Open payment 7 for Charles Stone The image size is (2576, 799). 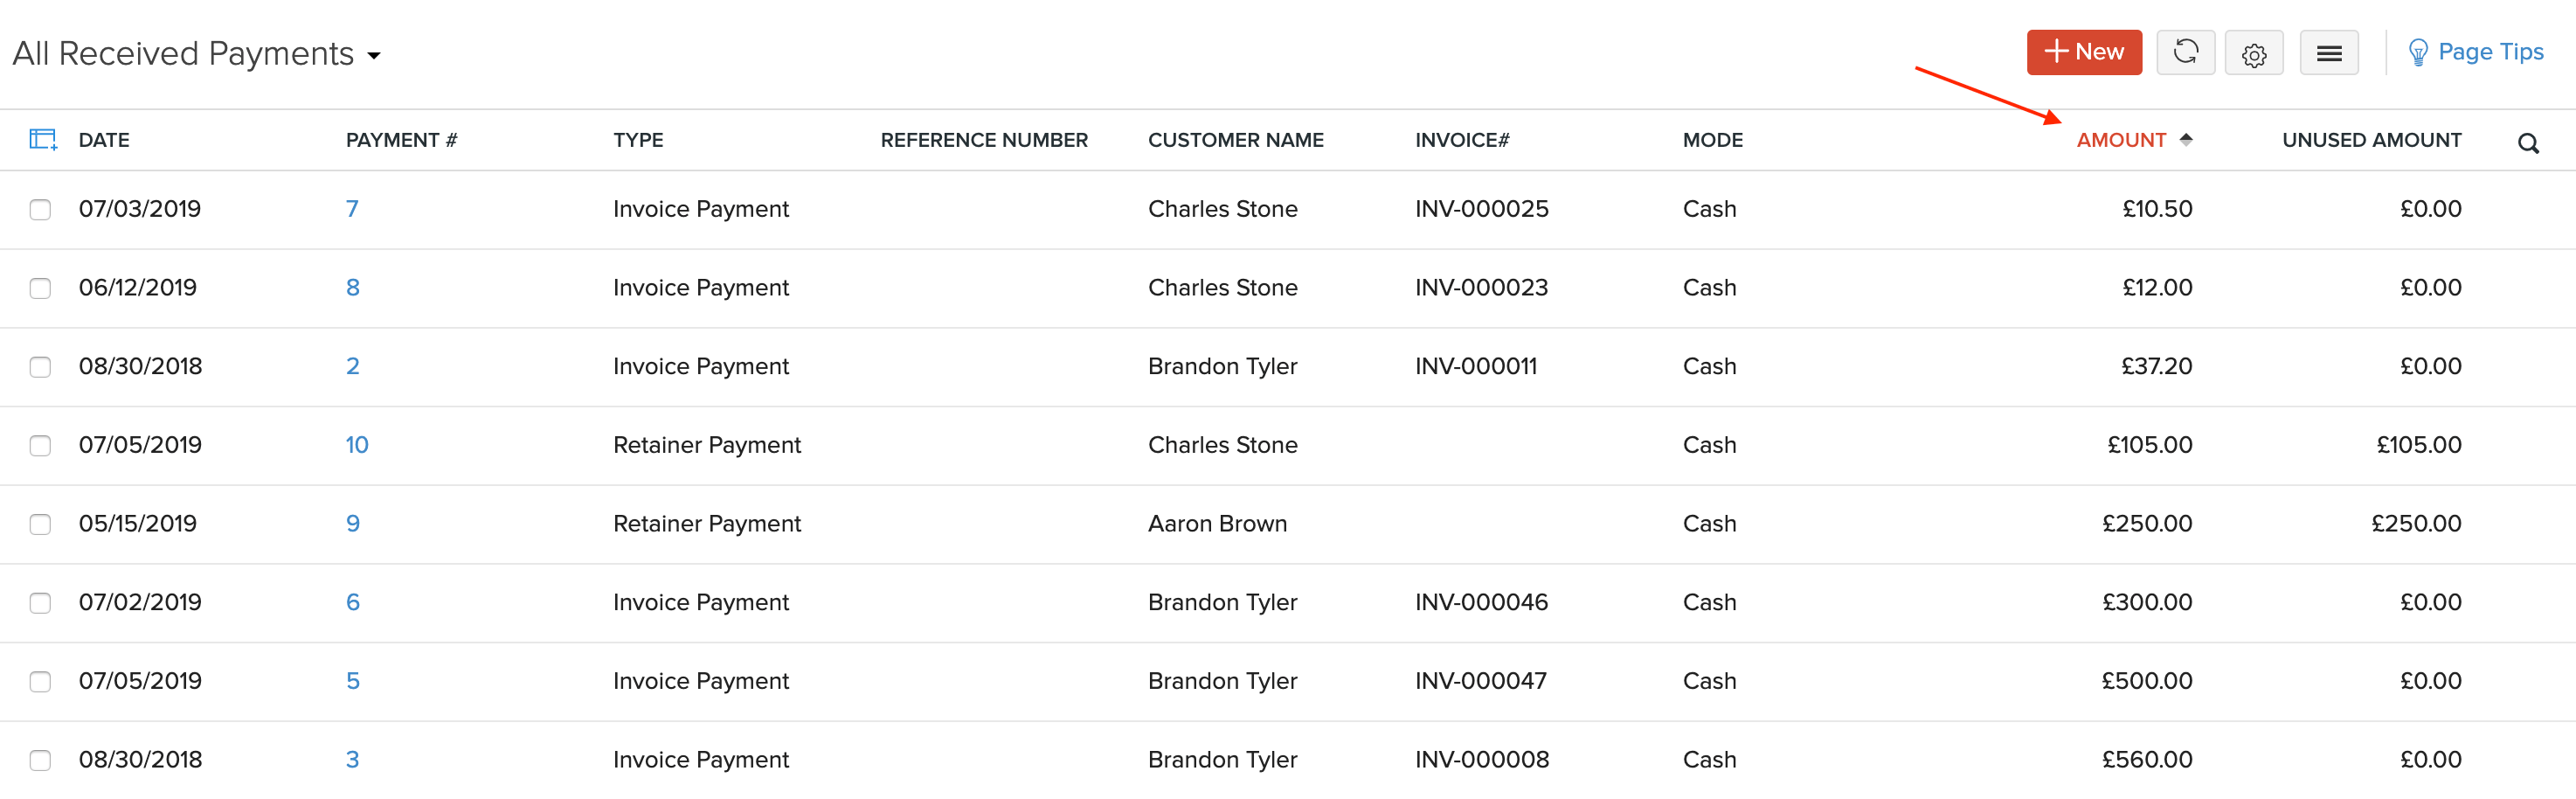352,209
